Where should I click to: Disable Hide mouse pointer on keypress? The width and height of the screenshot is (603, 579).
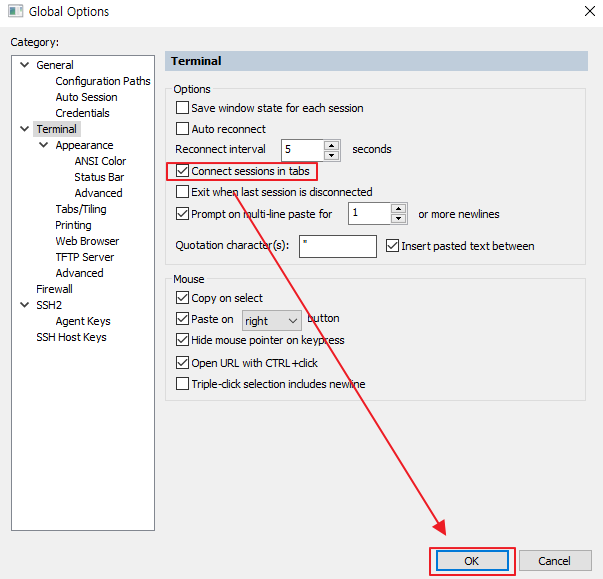tap(182, 340)
